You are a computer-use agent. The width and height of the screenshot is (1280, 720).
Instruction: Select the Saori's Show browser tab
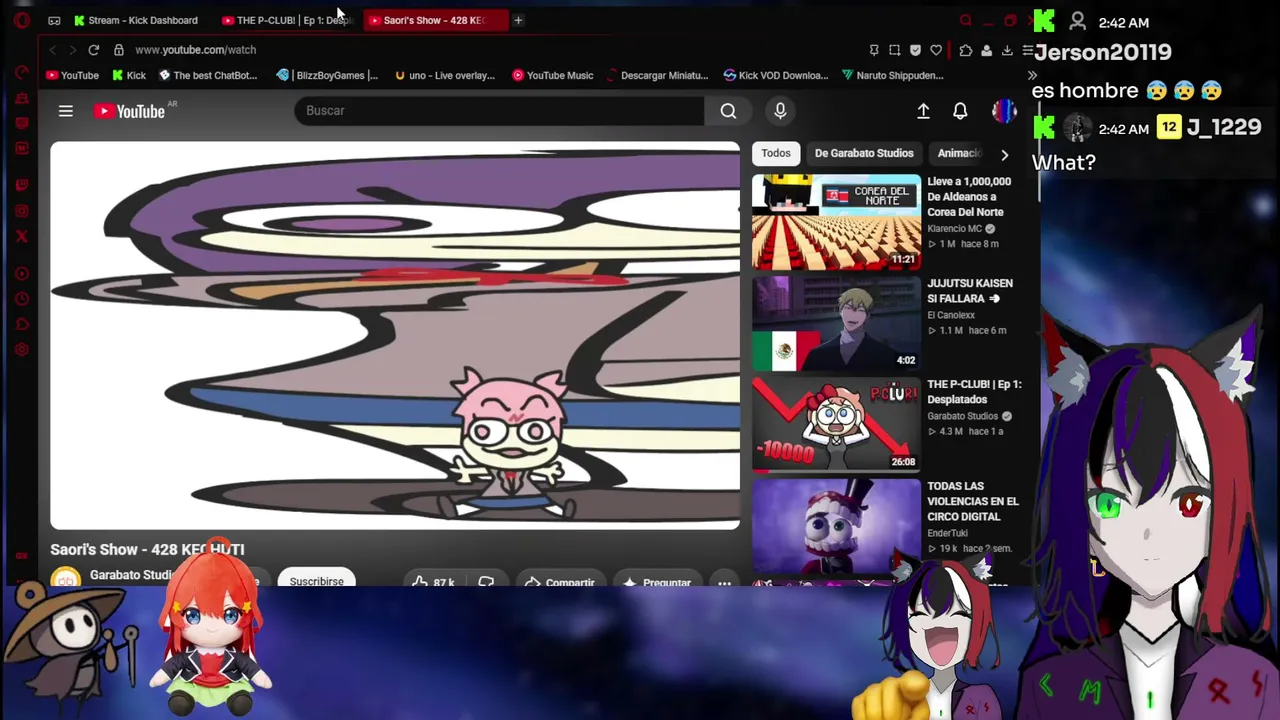click(434, 20)
